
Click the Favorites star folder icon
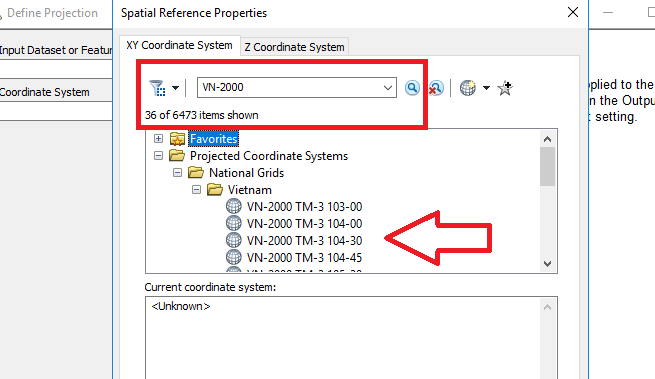click(x=177, y=139)
